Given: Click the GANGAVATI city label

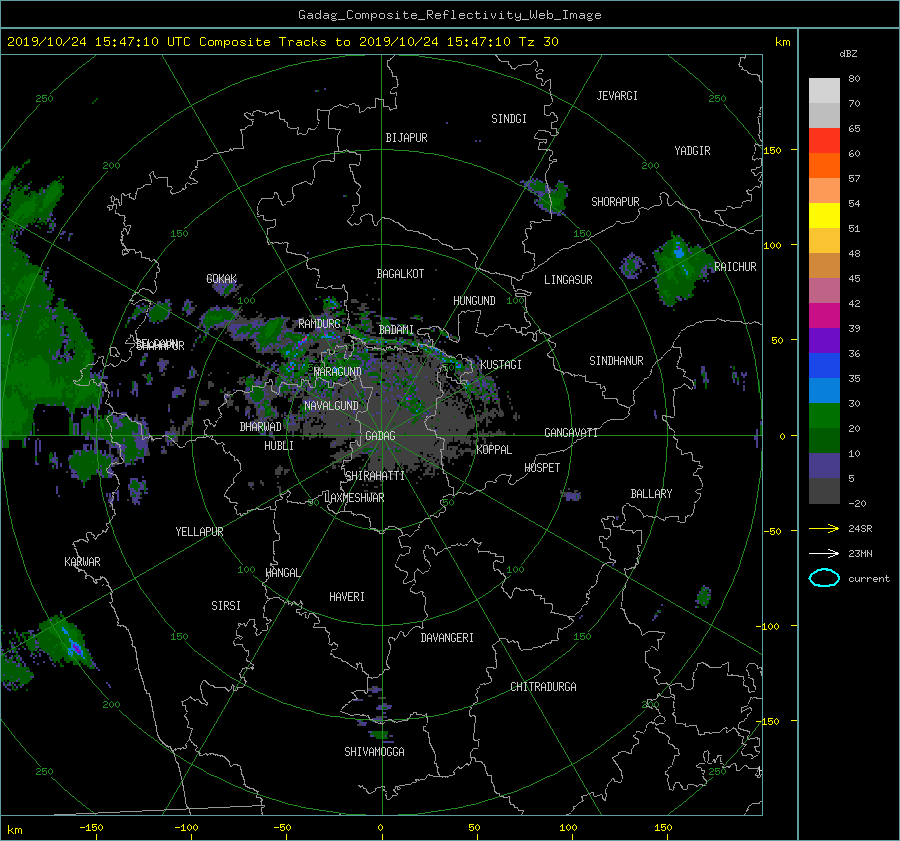Looking at the screenshot, I should (x=571, y=433).
